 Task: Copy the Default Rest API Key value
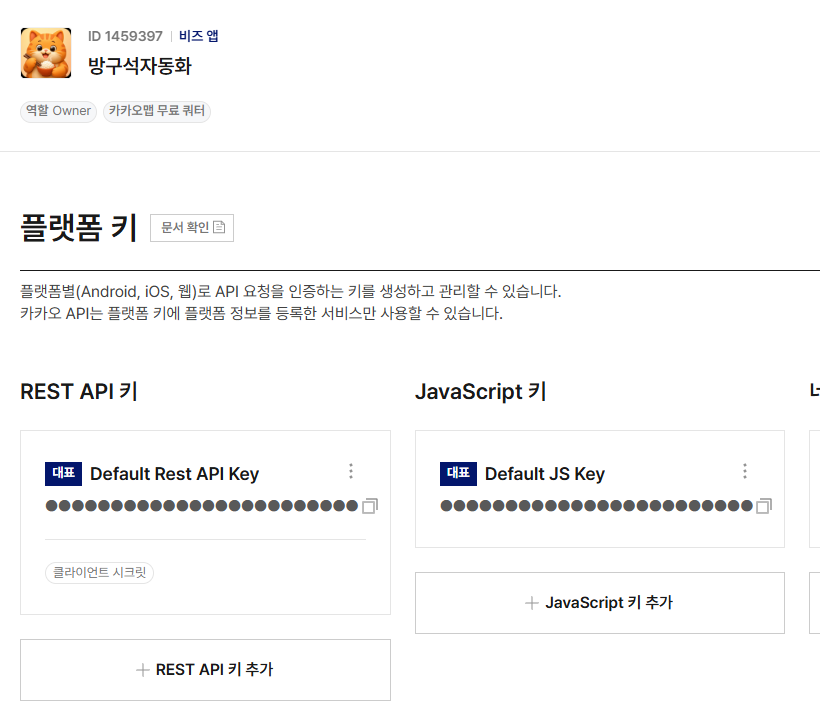[x=370, y=506]
